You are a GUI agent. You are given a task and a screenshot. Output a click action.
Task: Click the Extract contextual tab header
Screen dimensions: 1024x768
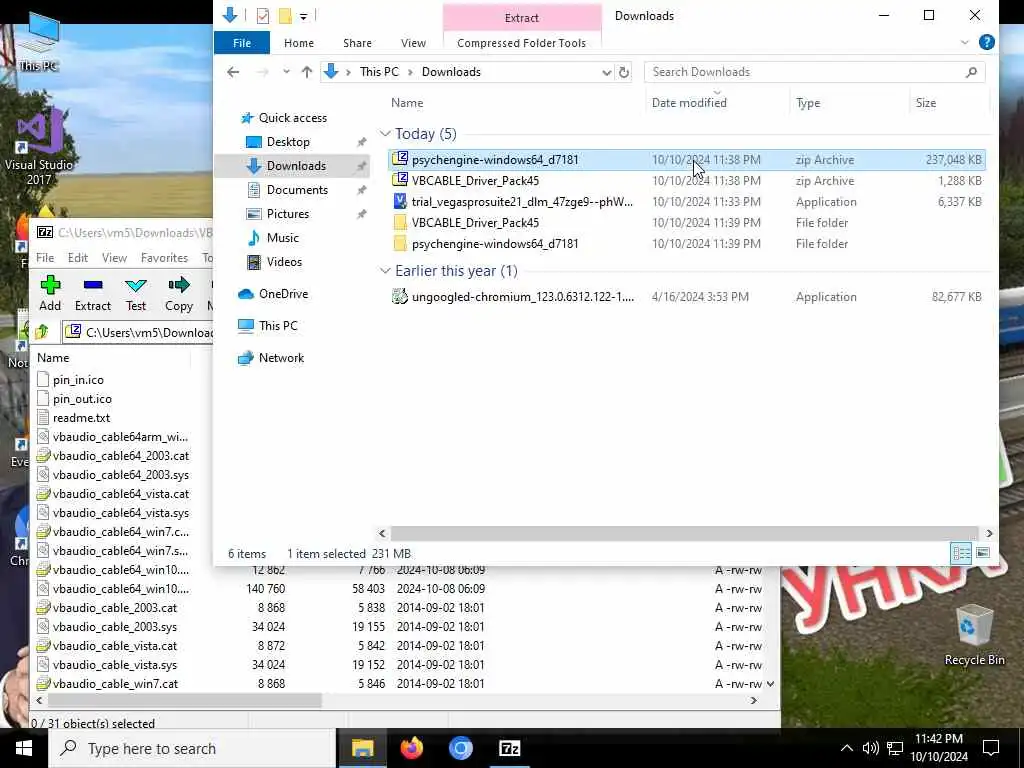tap(522, 18)
